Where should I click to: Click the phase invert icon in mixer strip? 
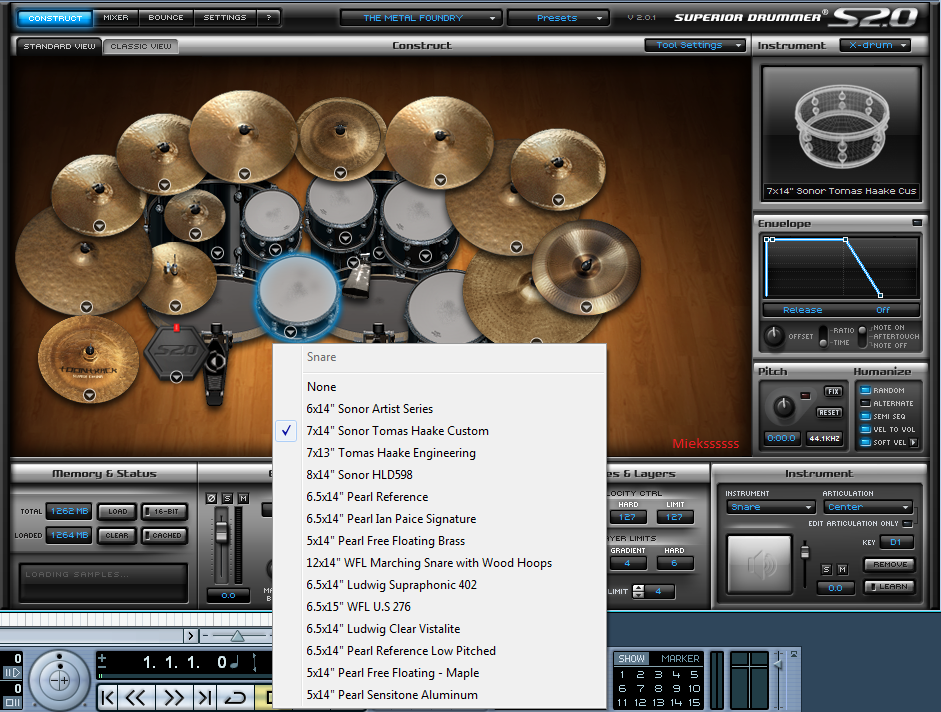point(211,498)
